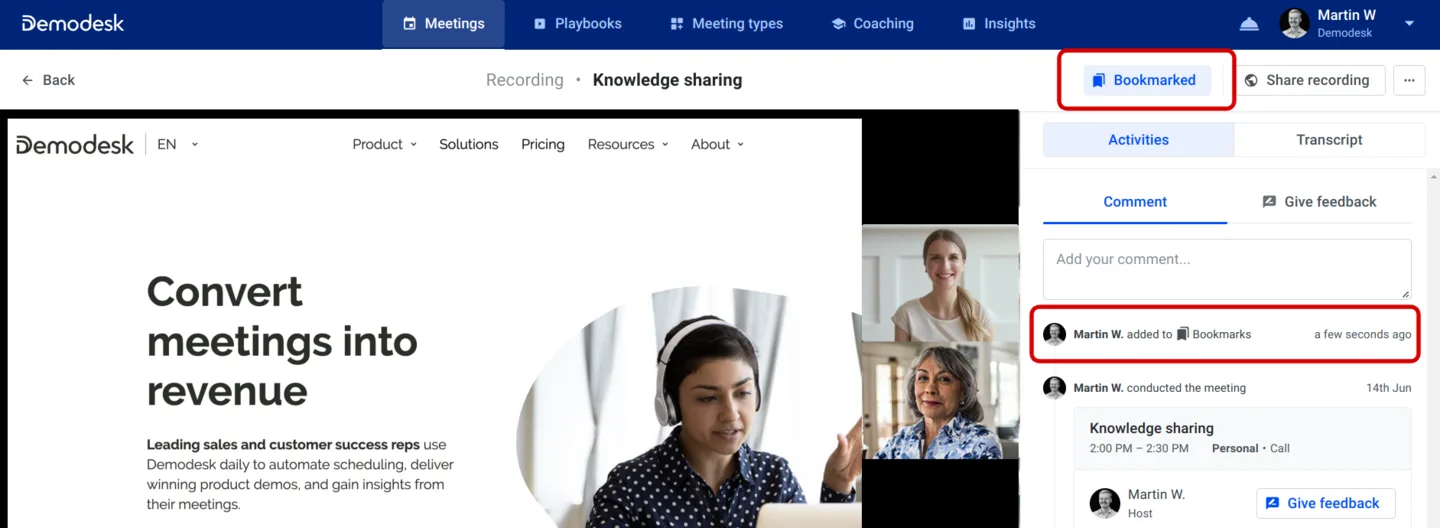Open the three-dot more options menu
The width and height of the screenshot is (1440, 528).
[x=1409, y=80]
